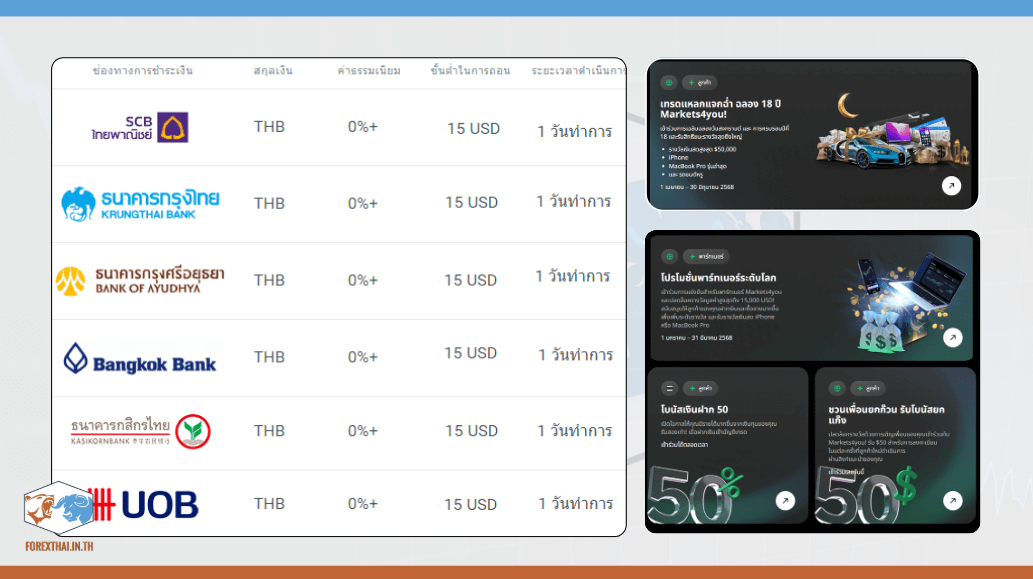Click the ค่าธรรมเนียม column header
1033x579 pixels.
click(369, 70)
